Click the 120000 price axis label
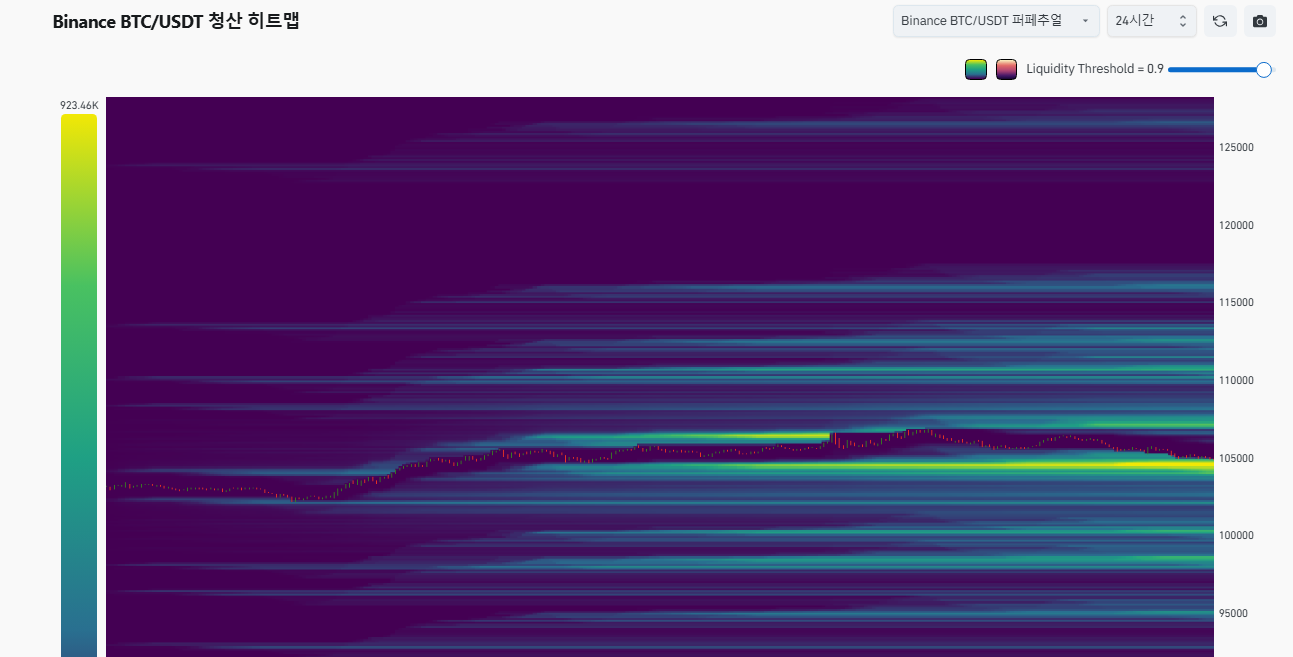 (x=1236, y=225)
